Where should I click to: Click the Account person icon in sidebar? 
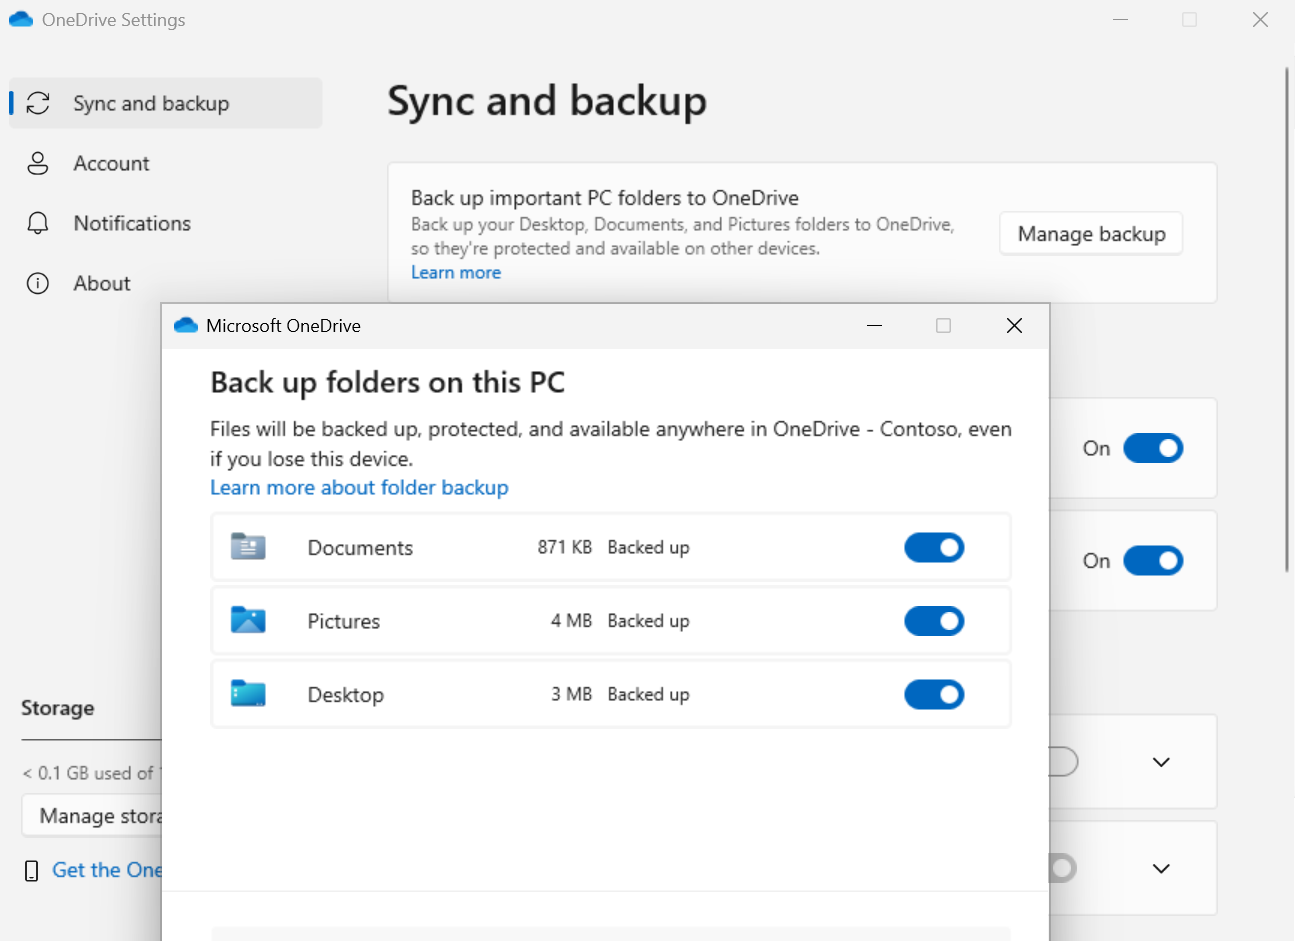coord(38,163)
